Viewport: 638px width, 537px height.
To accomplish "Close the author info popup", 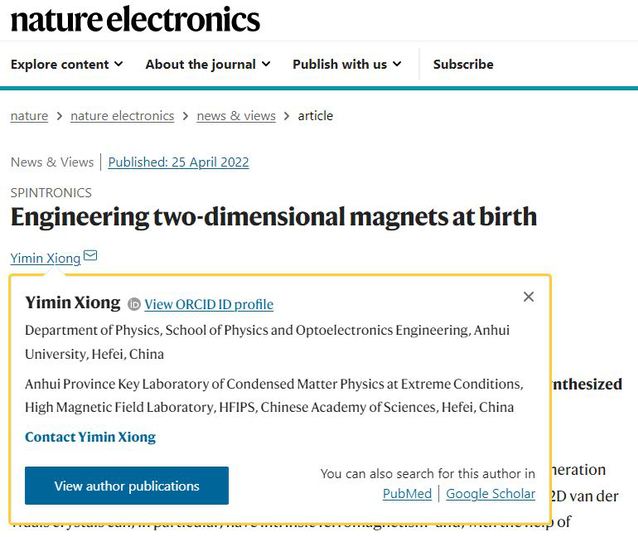I will click(529, 296).
